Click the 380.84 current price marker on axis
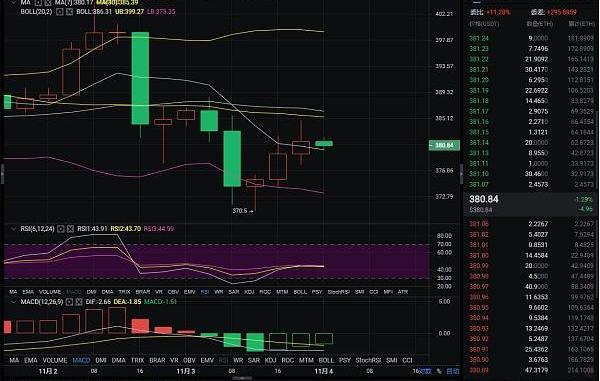Viewport: 600px width, 381px height. point(444,145)
